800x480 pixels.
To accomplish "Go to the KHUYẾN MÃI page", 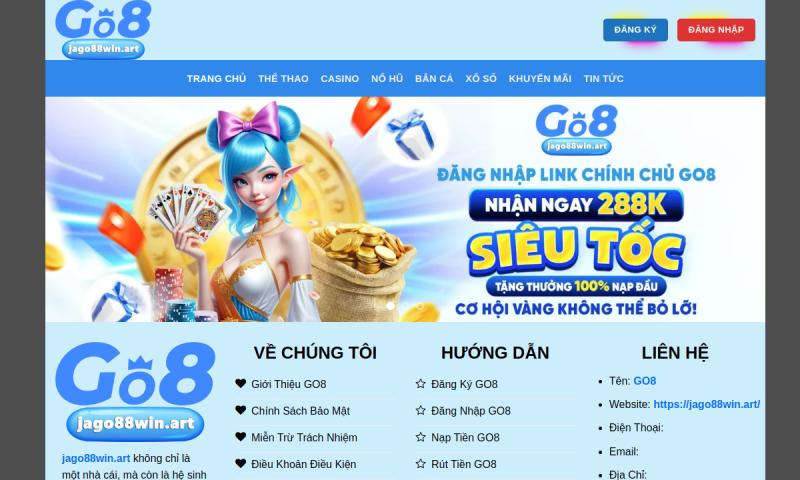I will [540, 79].
